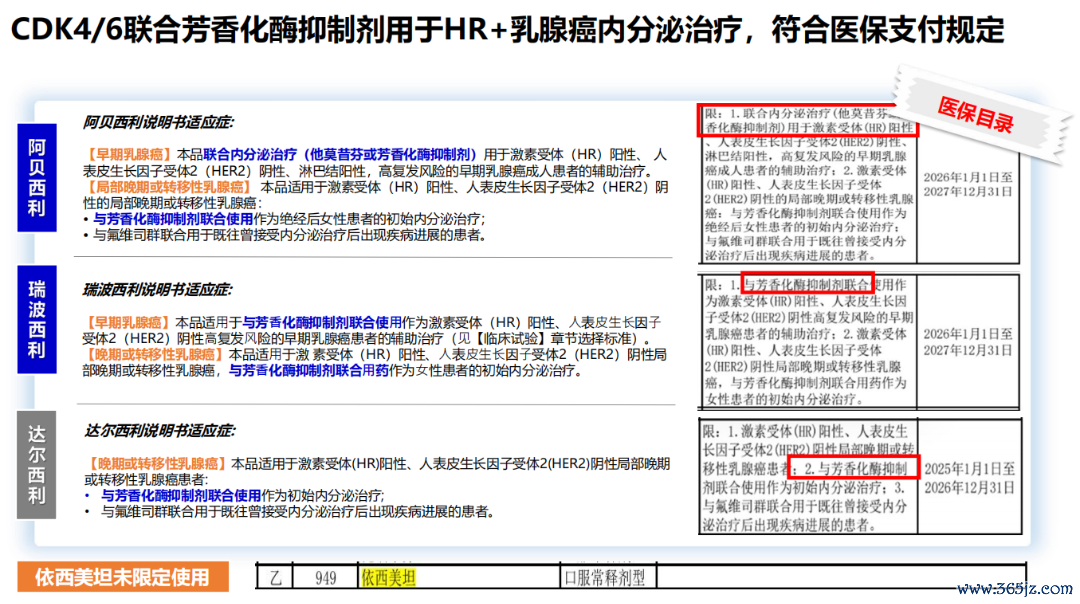Click the red 医保目录 sticker label

click(975, 115)
